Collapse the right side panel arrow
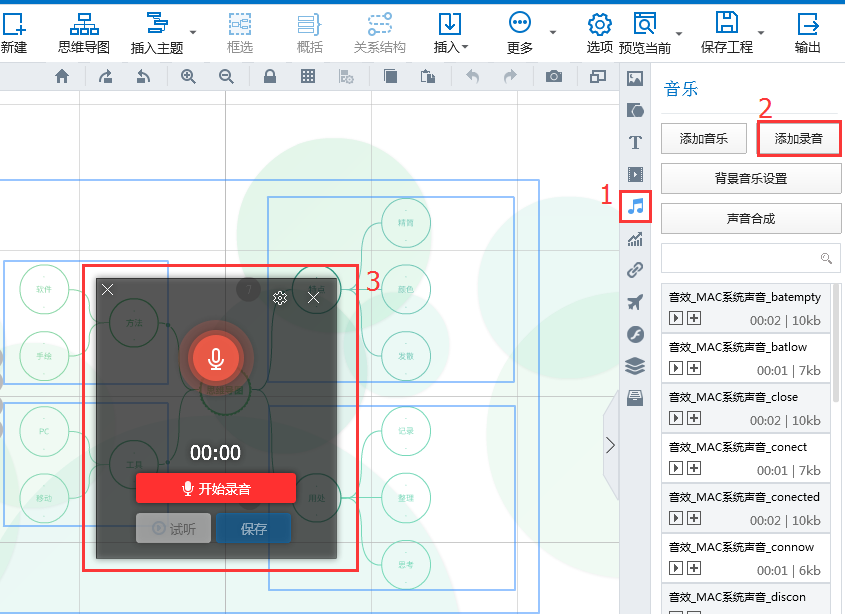 610,445
